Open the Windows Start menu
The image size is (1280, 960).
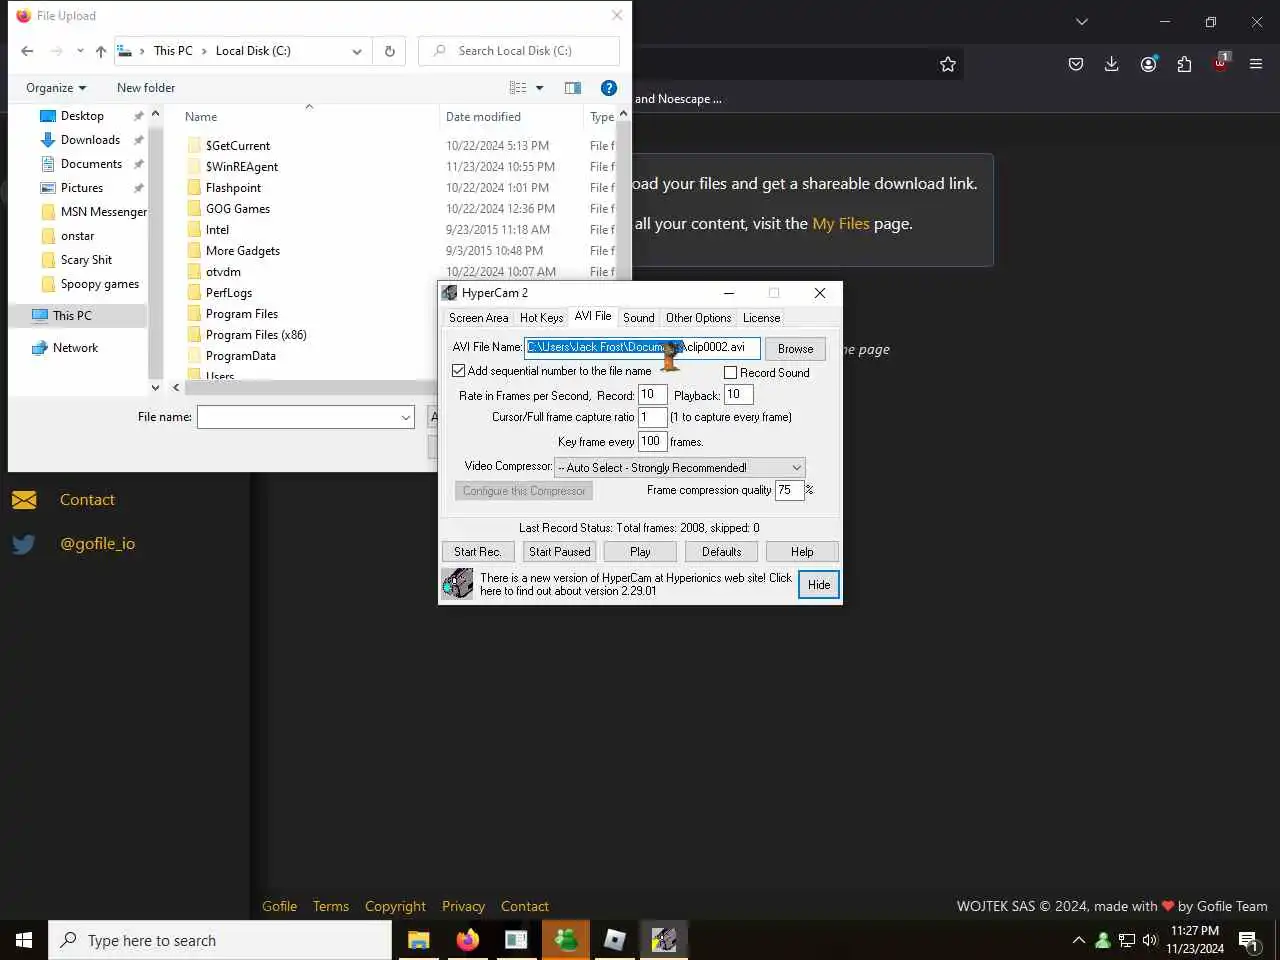coord(24,940)
